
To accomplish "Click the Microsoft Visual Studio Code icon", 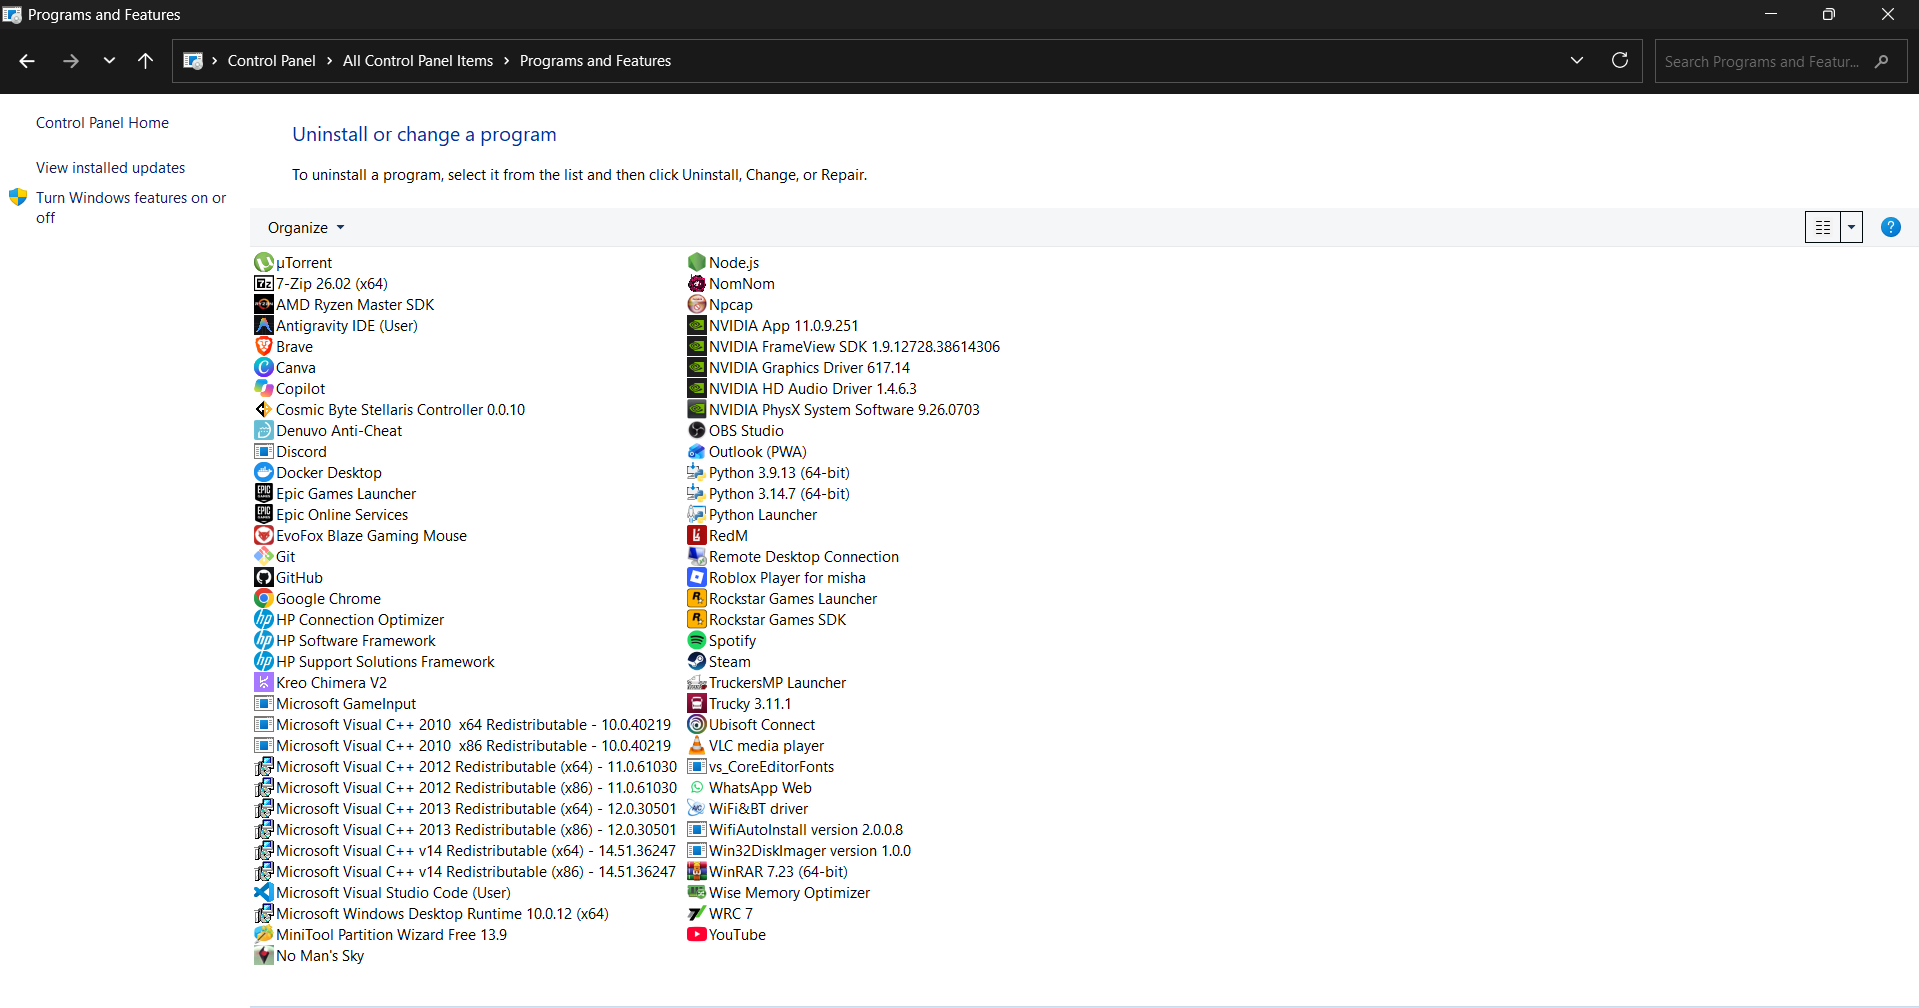I will (264, 893).
